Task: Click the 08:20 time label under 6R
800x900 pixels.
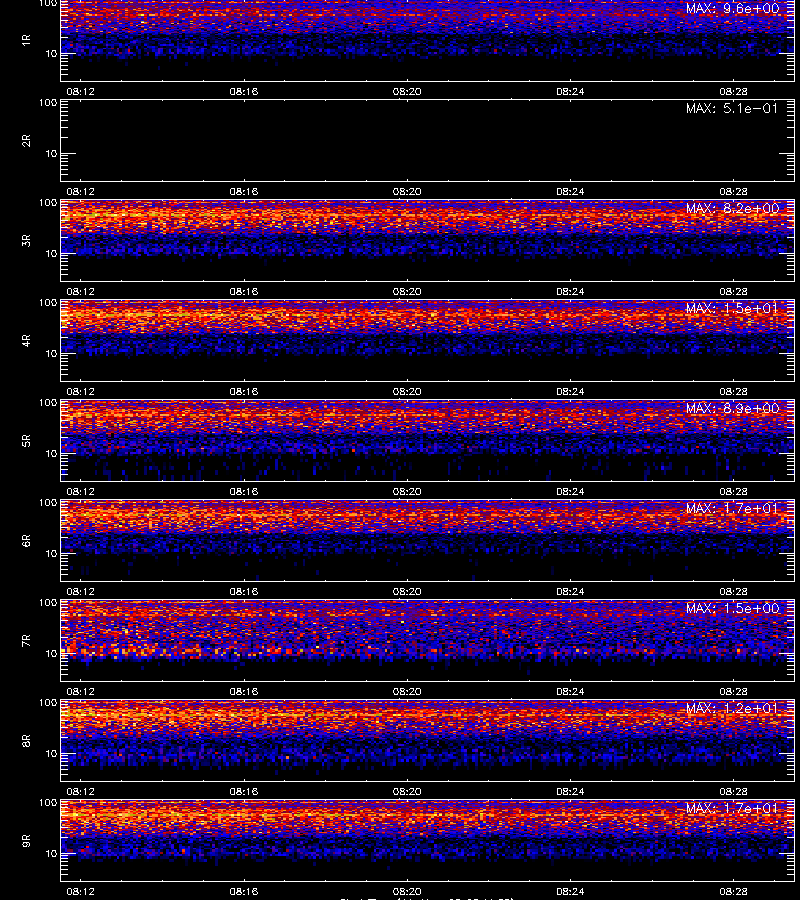Action: pos(407,591)
